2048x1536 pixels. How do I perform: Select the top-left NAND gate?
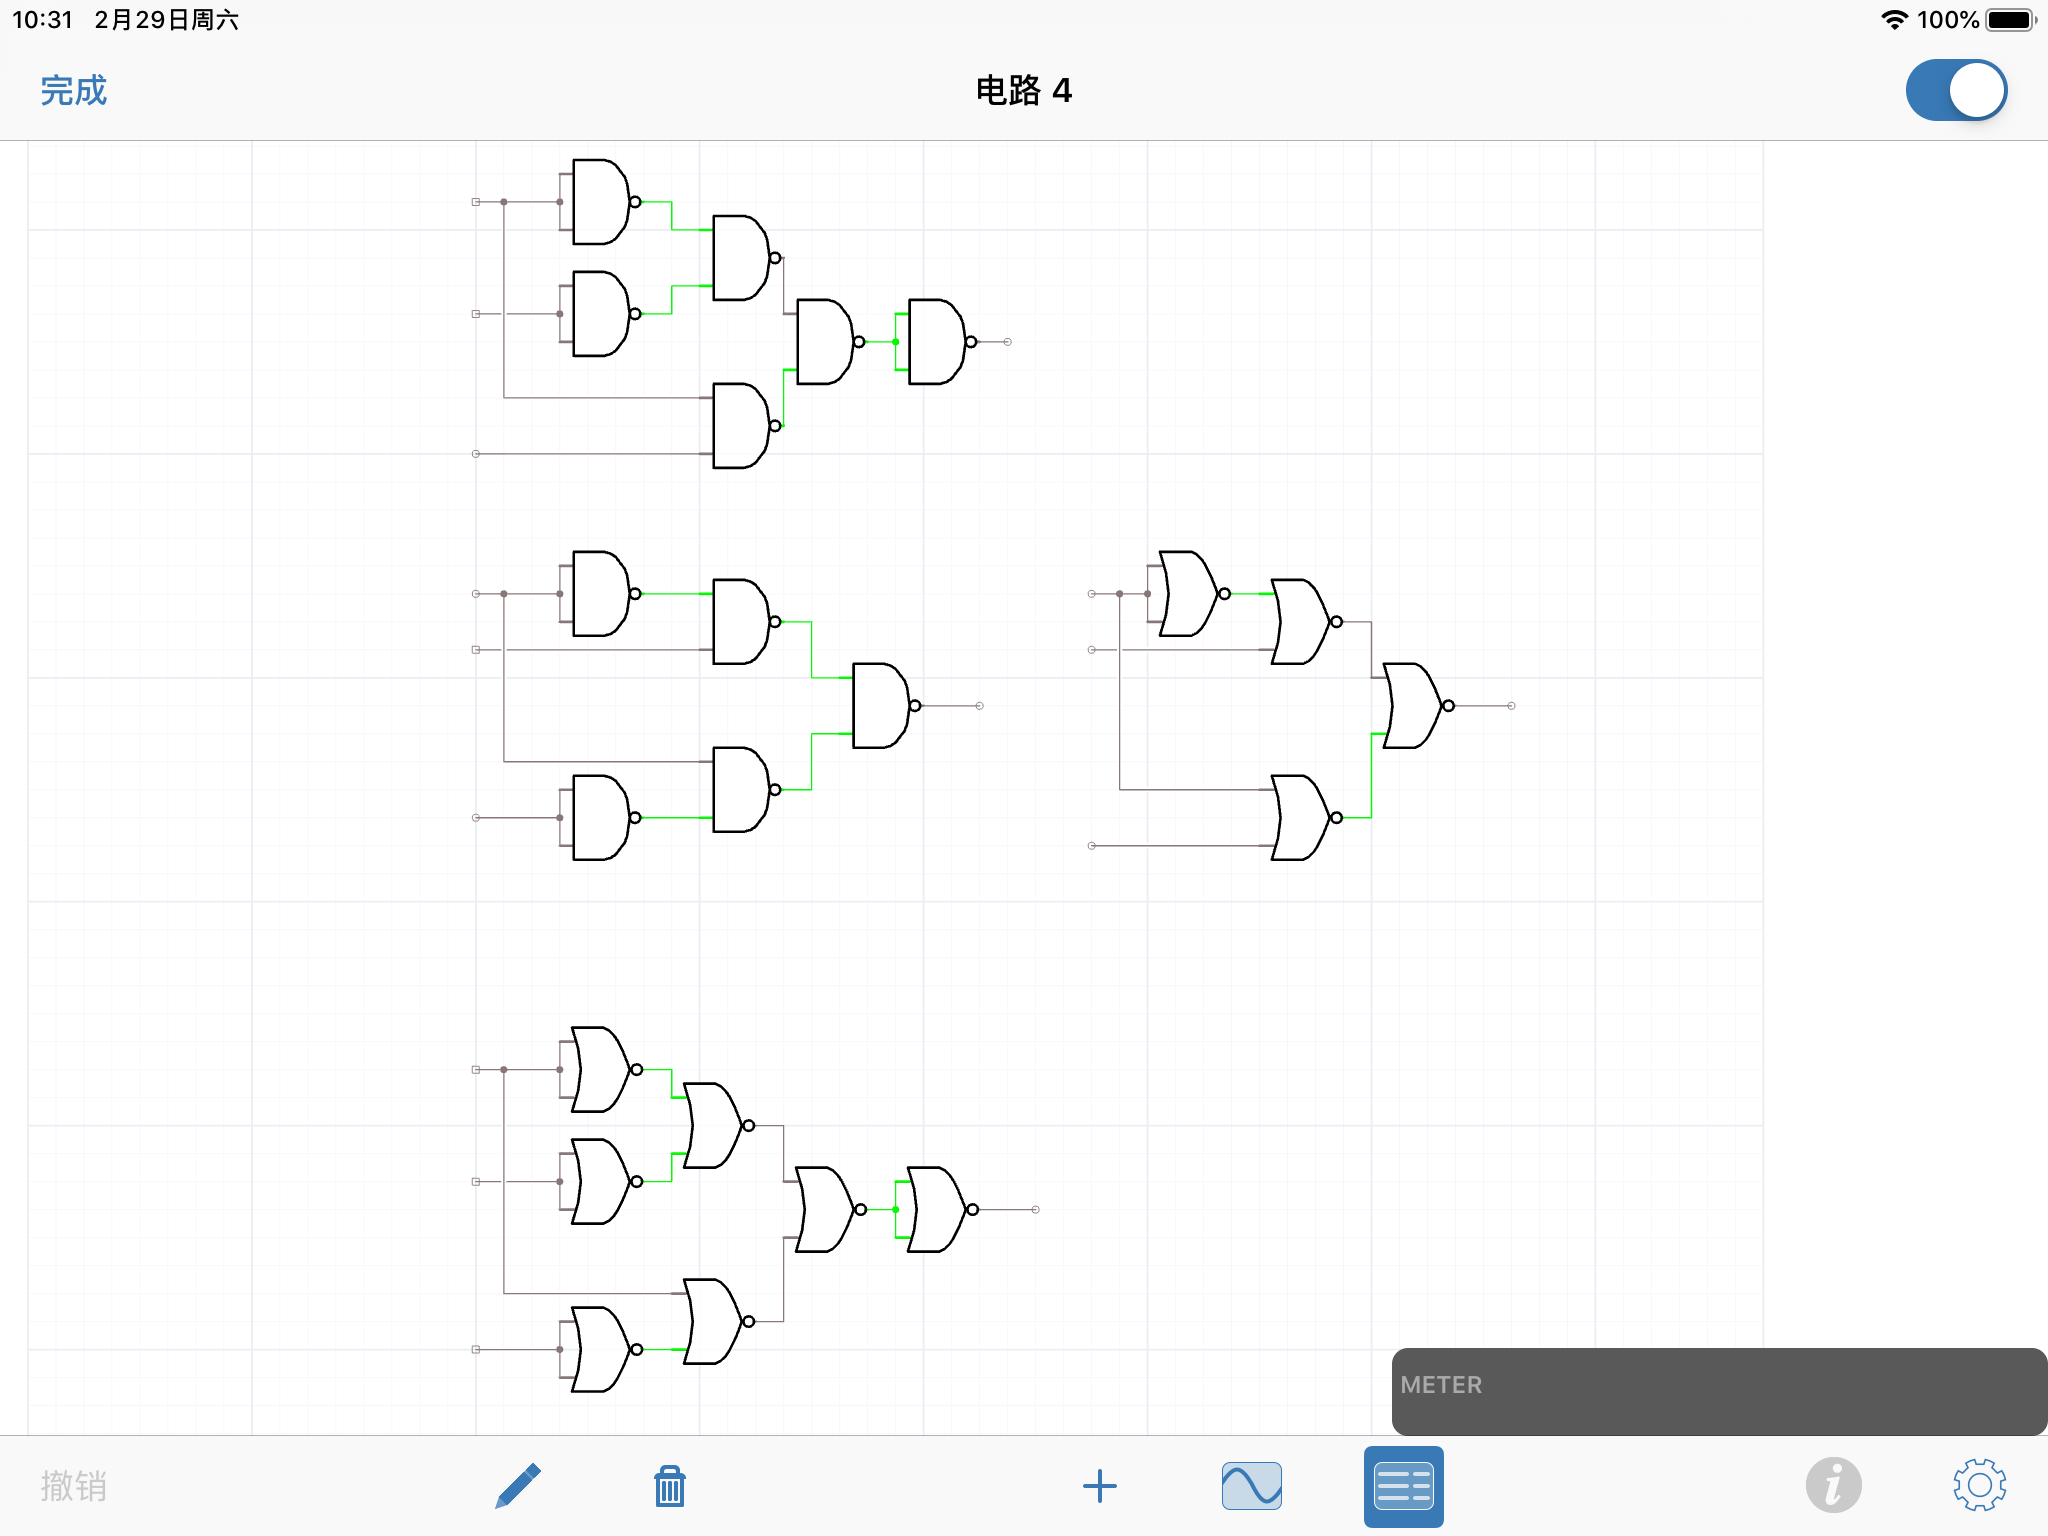tap(595, 200)
